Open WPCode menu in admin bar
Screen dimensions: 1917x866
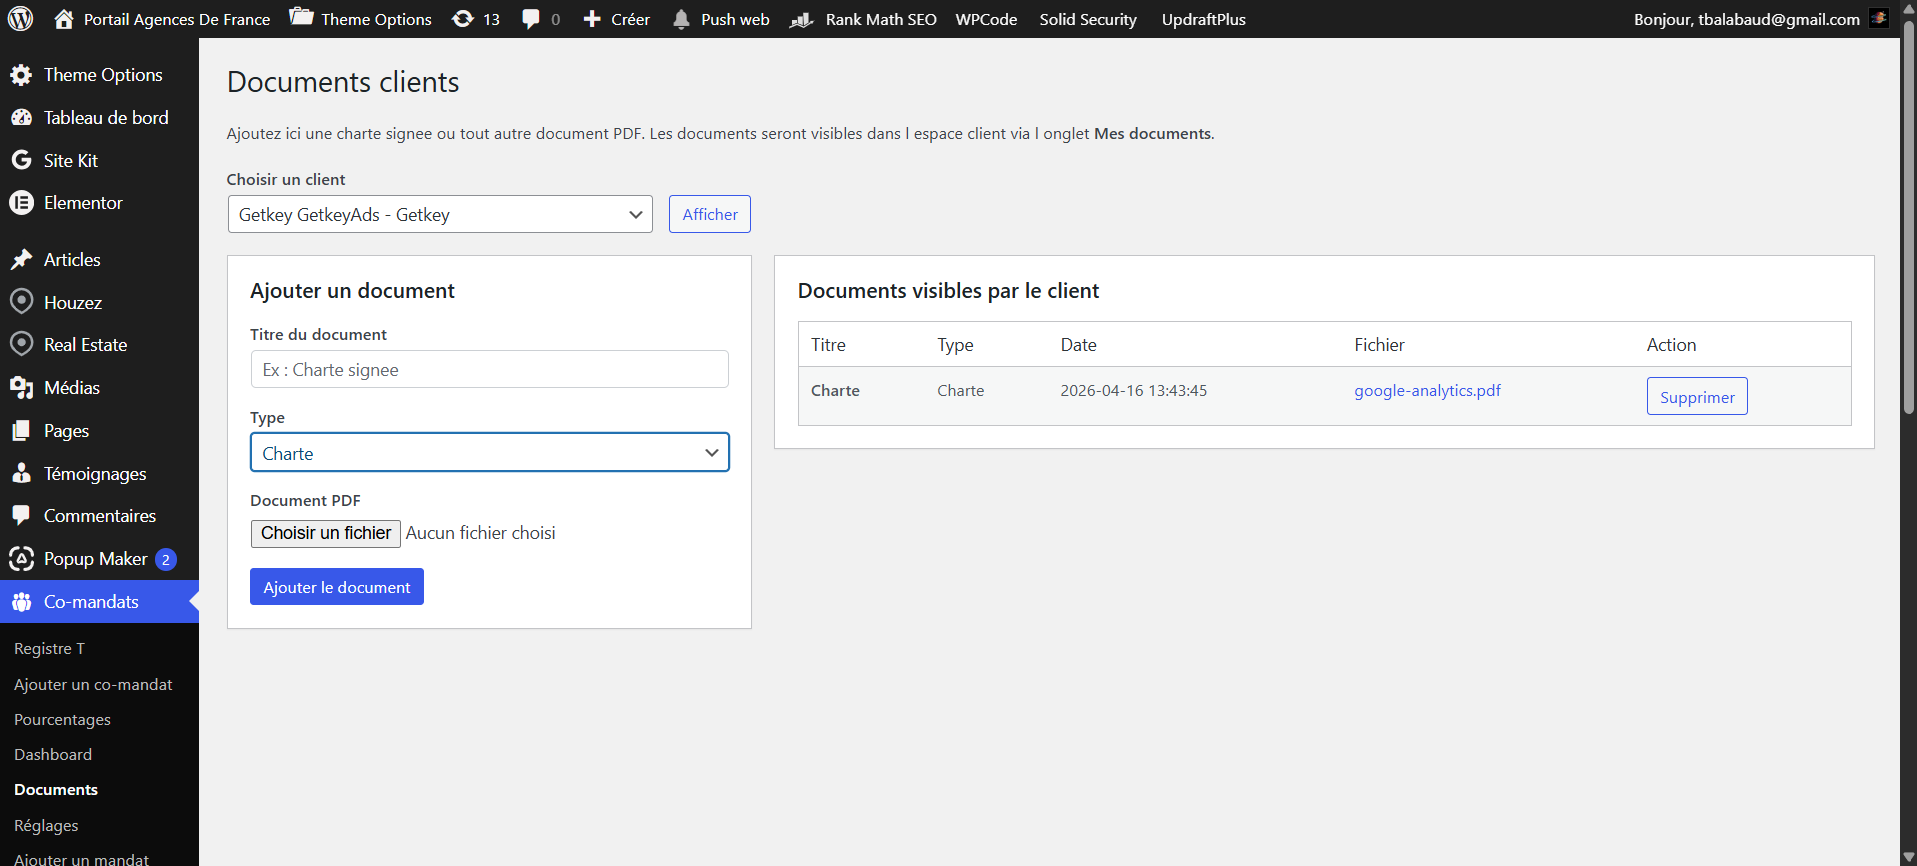click(986, 19)
